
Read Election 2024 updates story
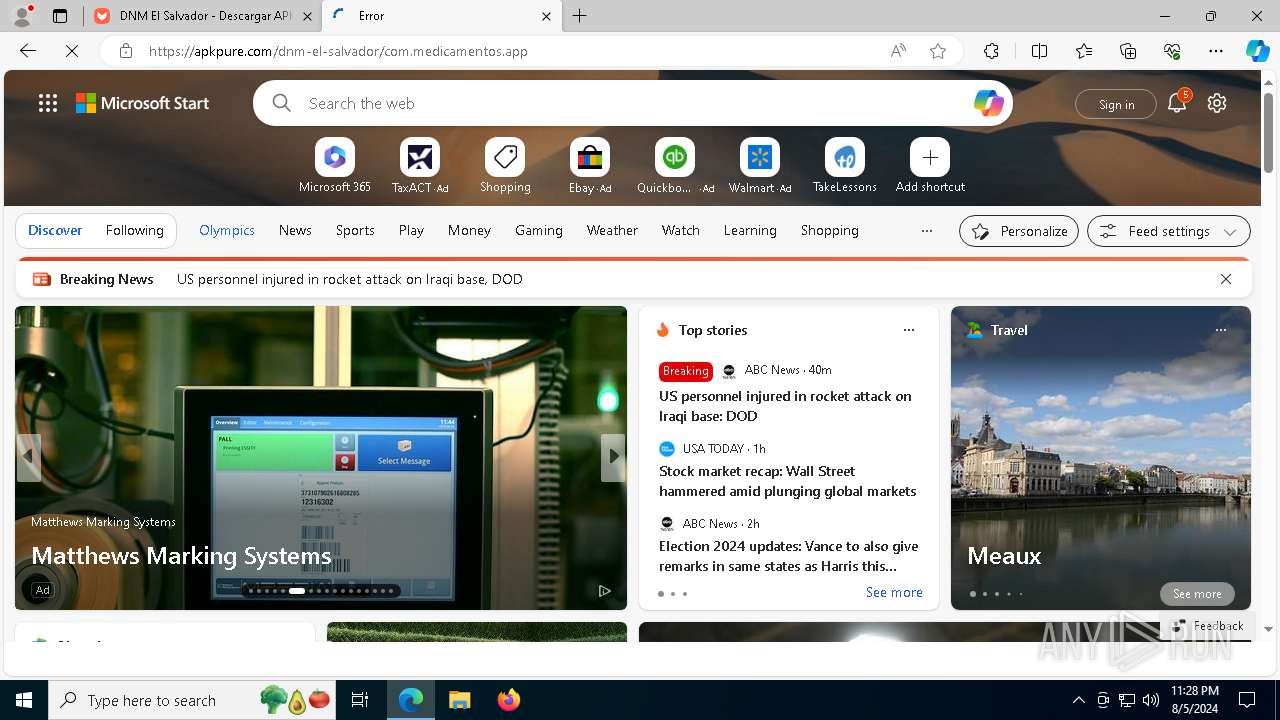pos(788,556)
